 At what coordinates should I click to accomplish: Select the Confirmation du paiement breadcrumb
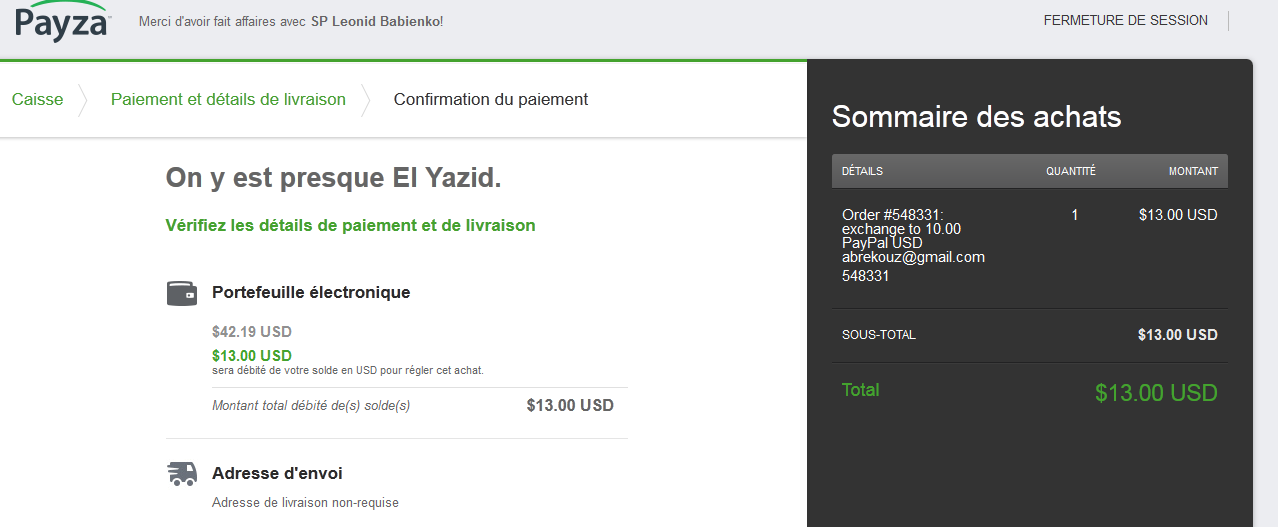tap(490, 100)
